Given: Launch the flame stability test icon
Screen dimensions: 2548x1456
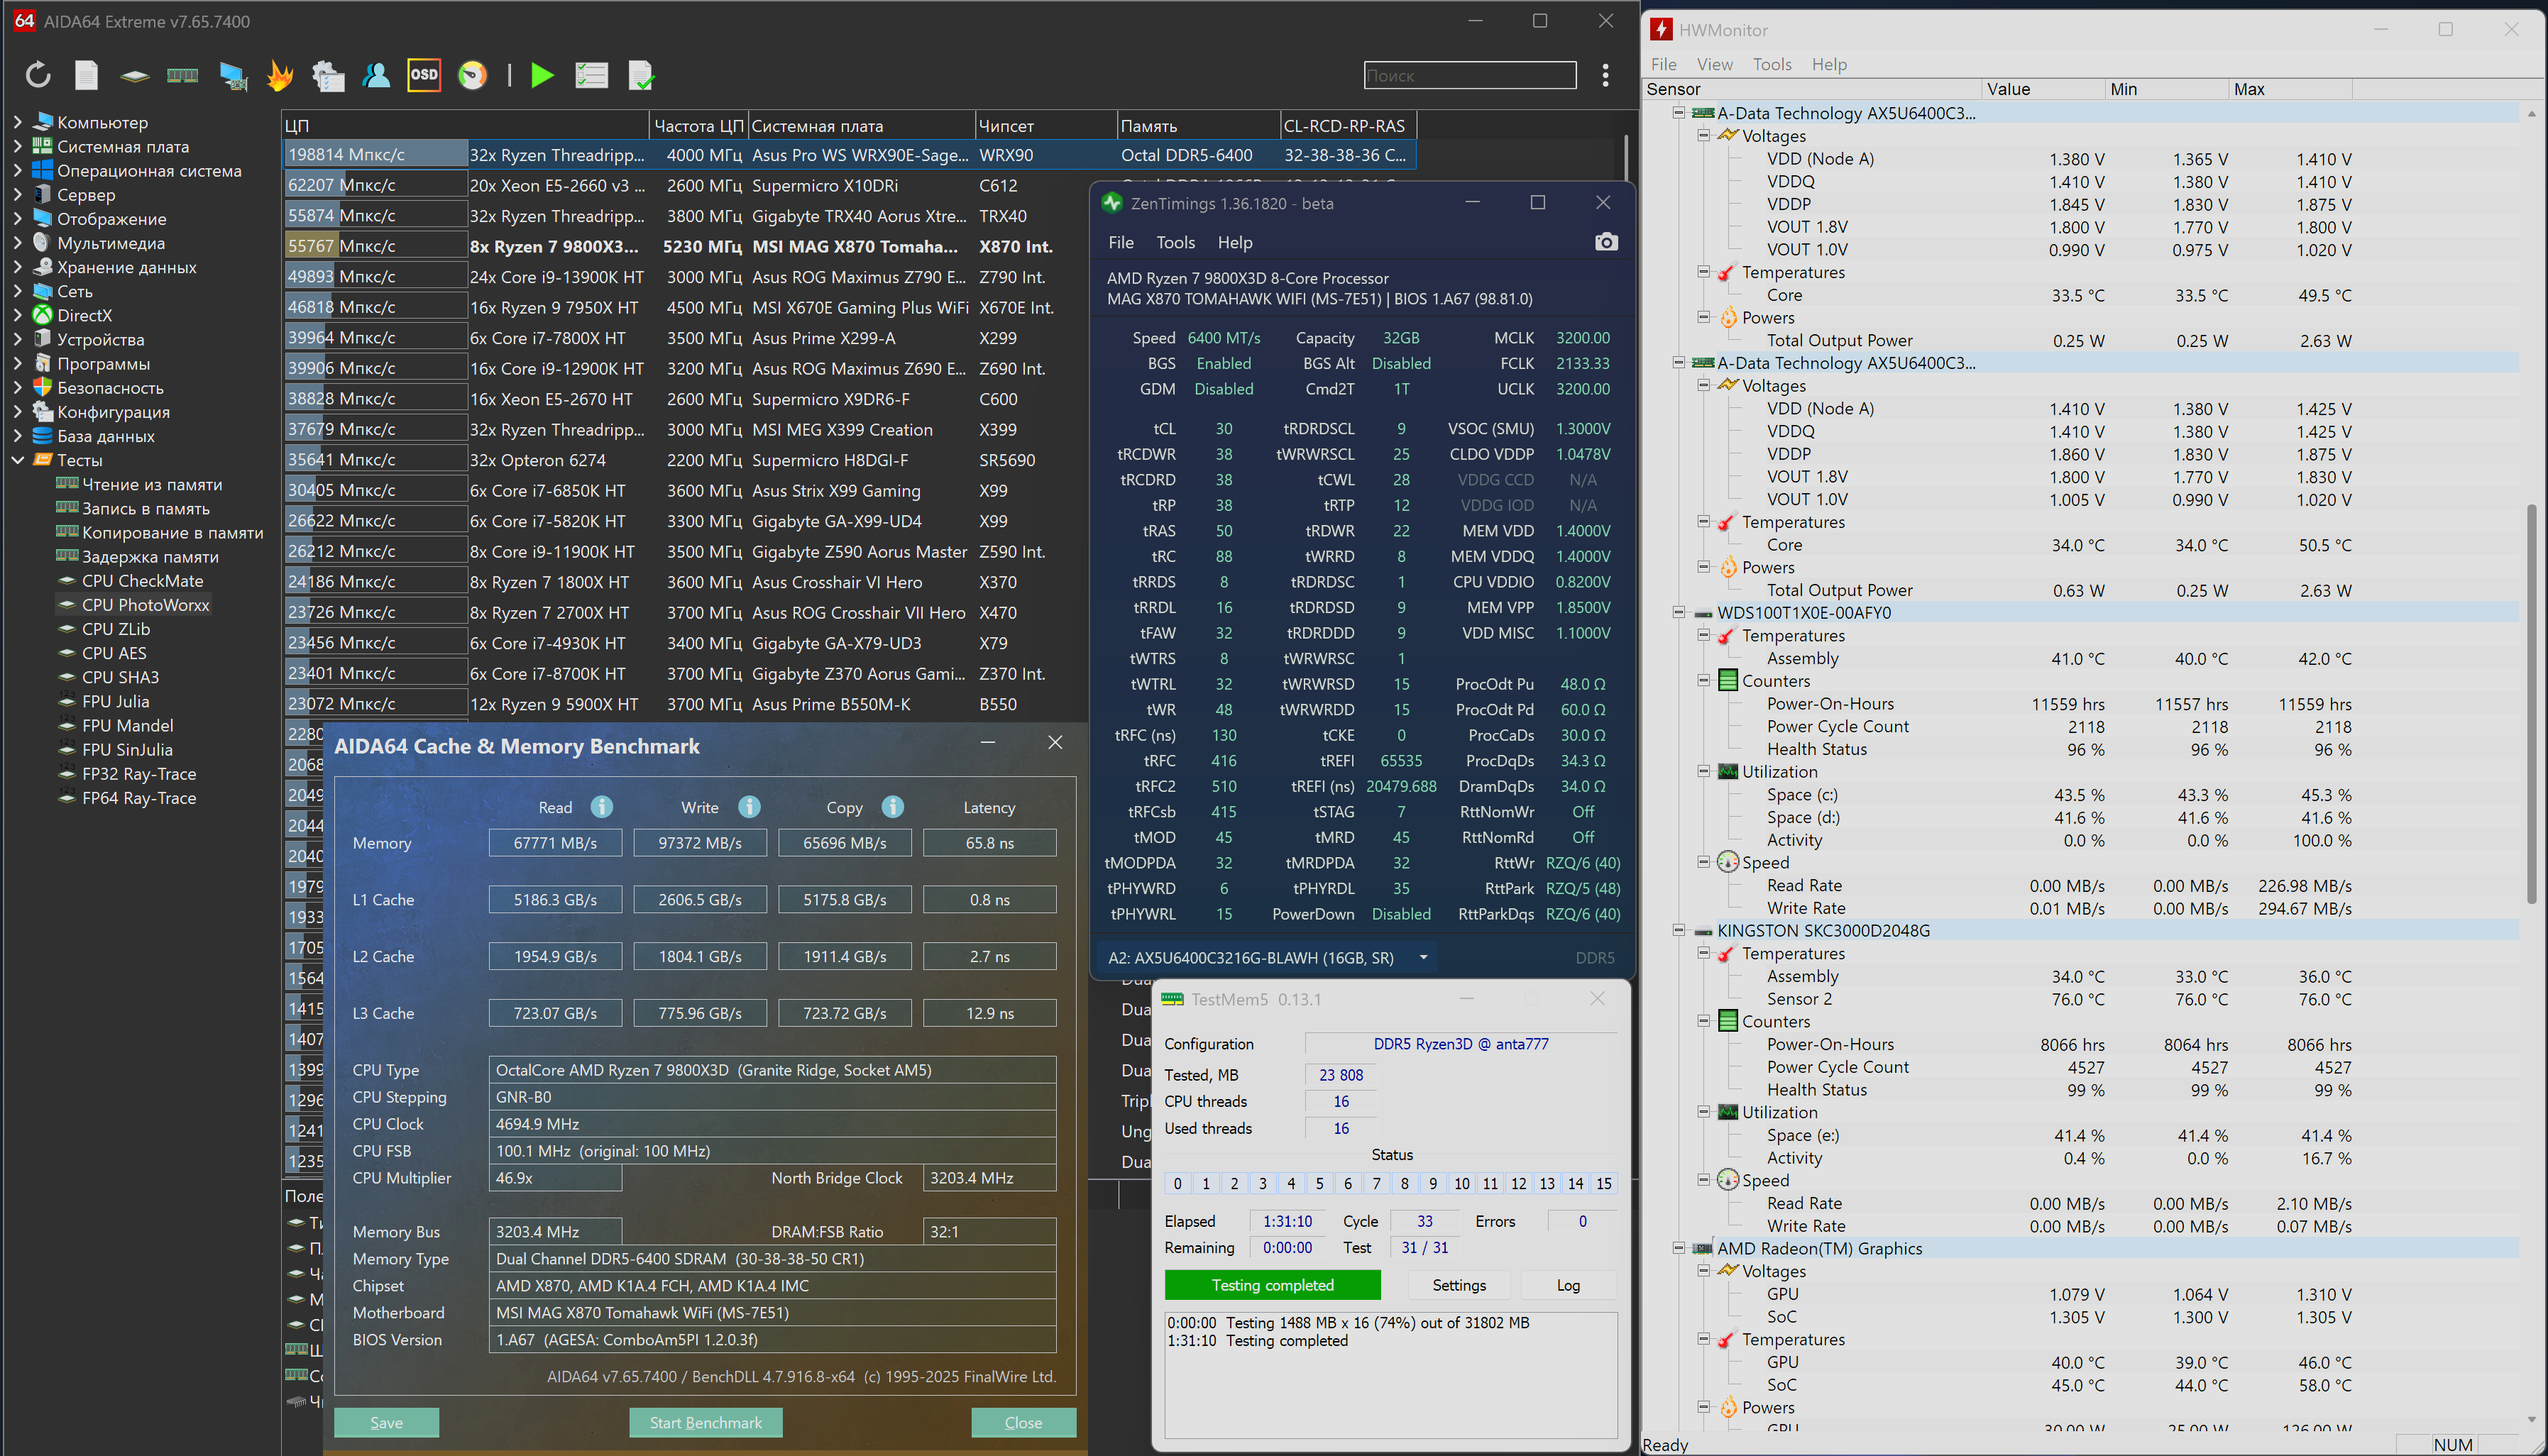Looking at the screenshot, I should (280, 75).
